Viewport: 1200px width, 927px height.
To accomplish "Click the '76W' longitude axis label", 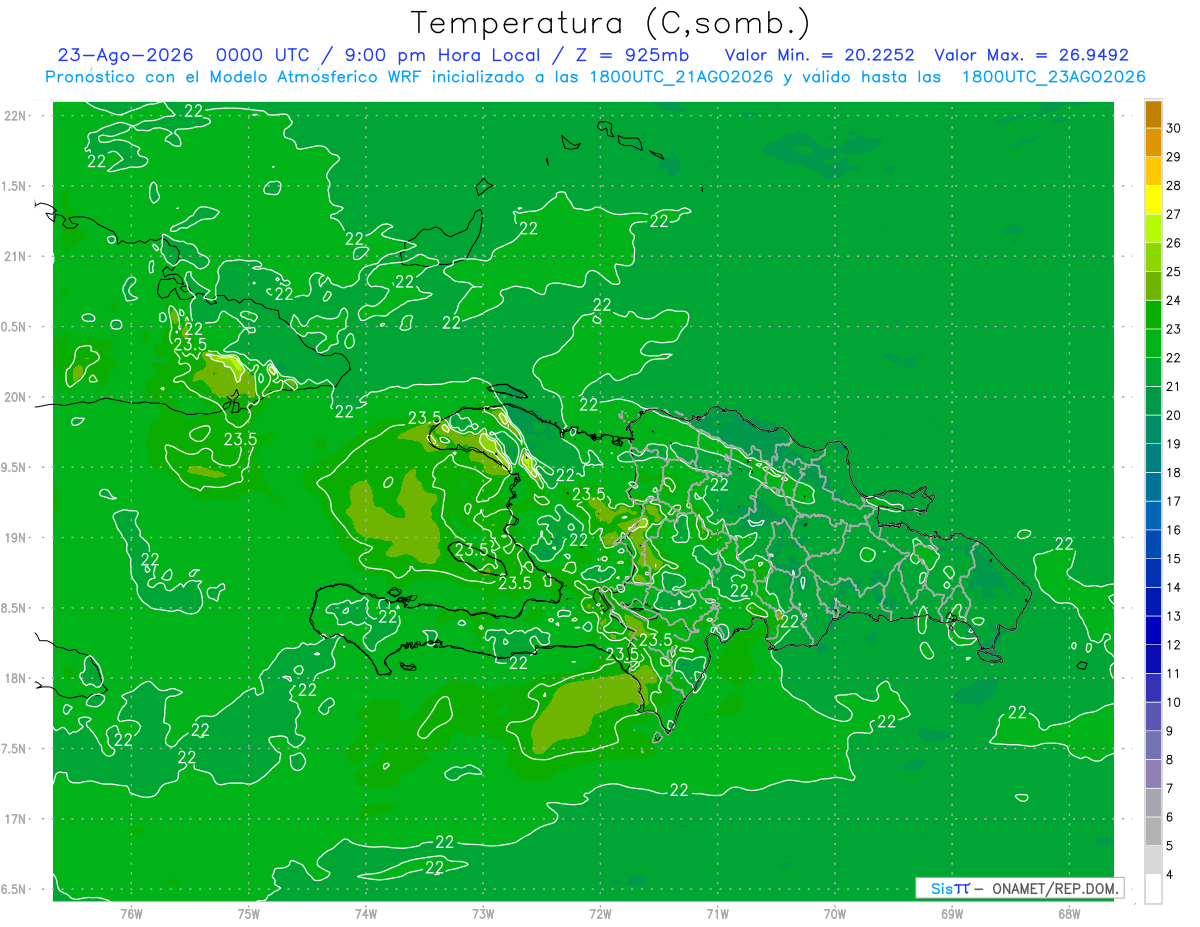I will coord(131,913).
